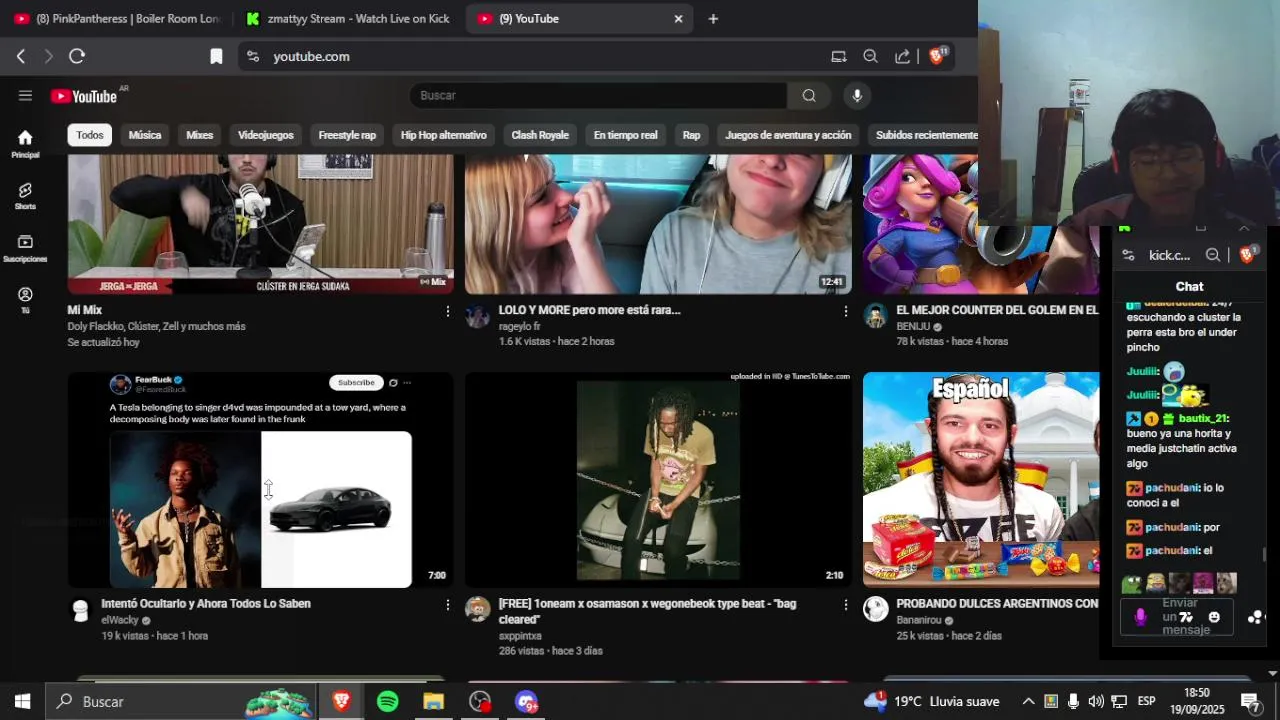The image size is (1280, 720).
Task: Click the magnifier search button
Action: pyautogui.click(x=809, y=95)
